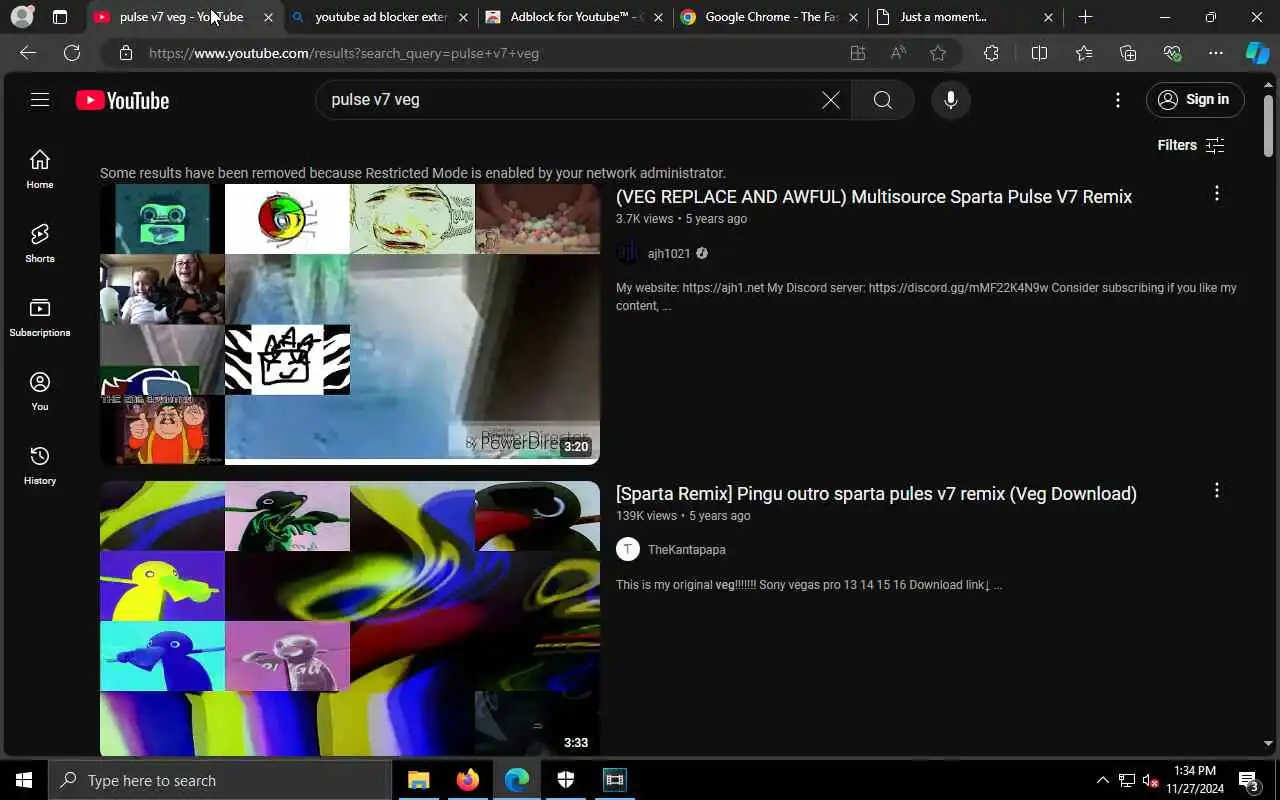1280x800 pixels.
Task: Open Edge Settings and more menu
Action: coord(1216,53)
